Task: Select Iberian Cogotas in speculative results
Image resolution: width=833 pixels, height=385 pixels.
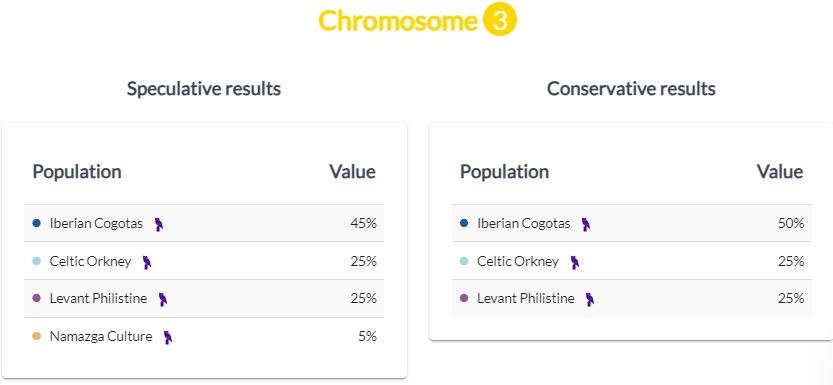Action: click(x=96, y=224)
